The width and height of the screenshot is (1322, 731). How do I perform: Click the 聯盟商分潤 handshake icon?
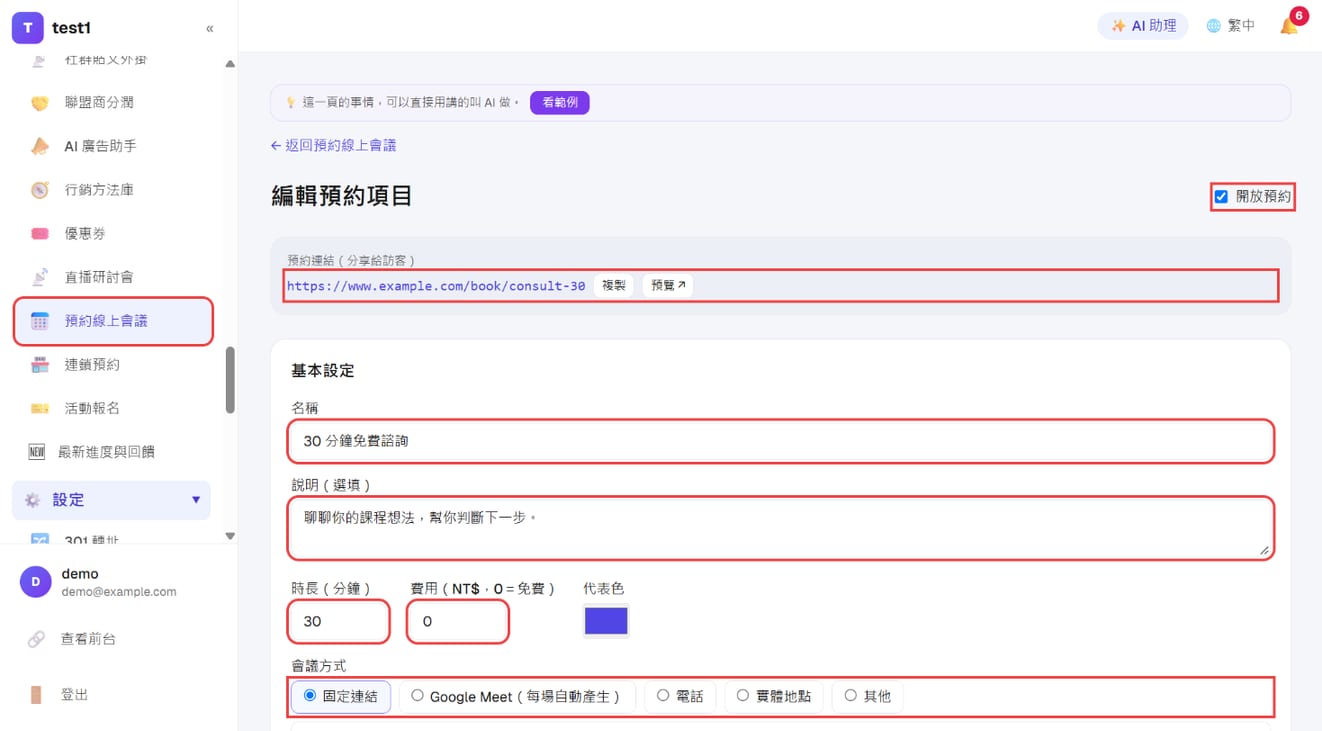click(39, 103)
